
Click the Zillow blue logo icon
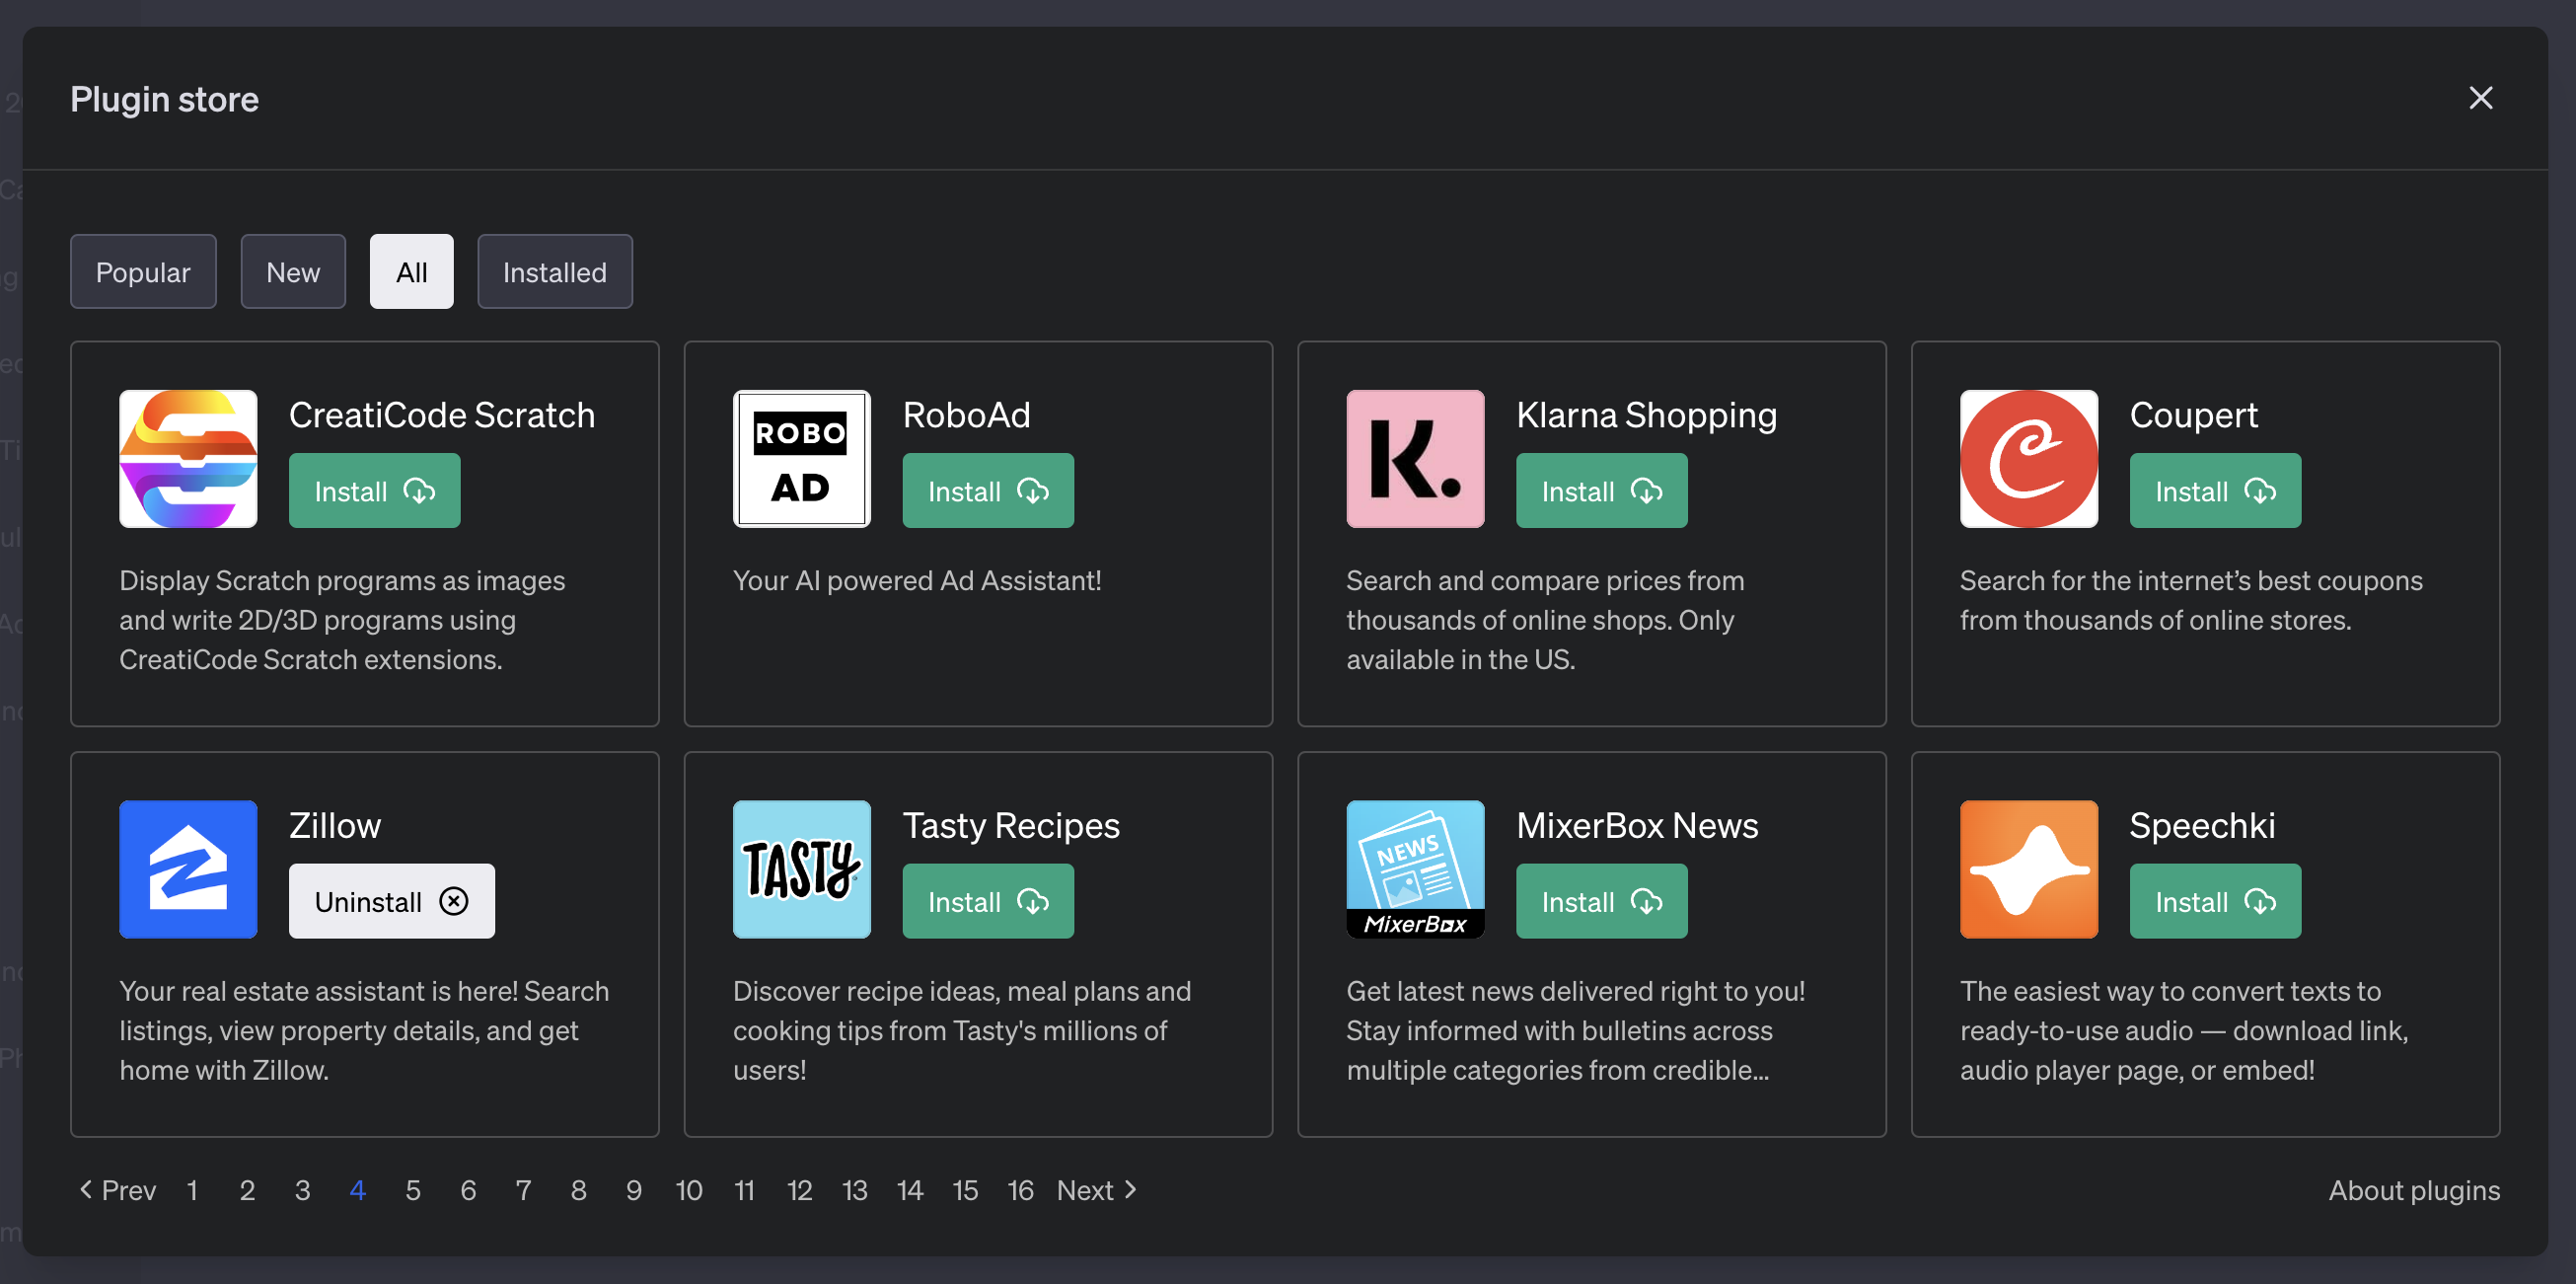coord(188,869)
